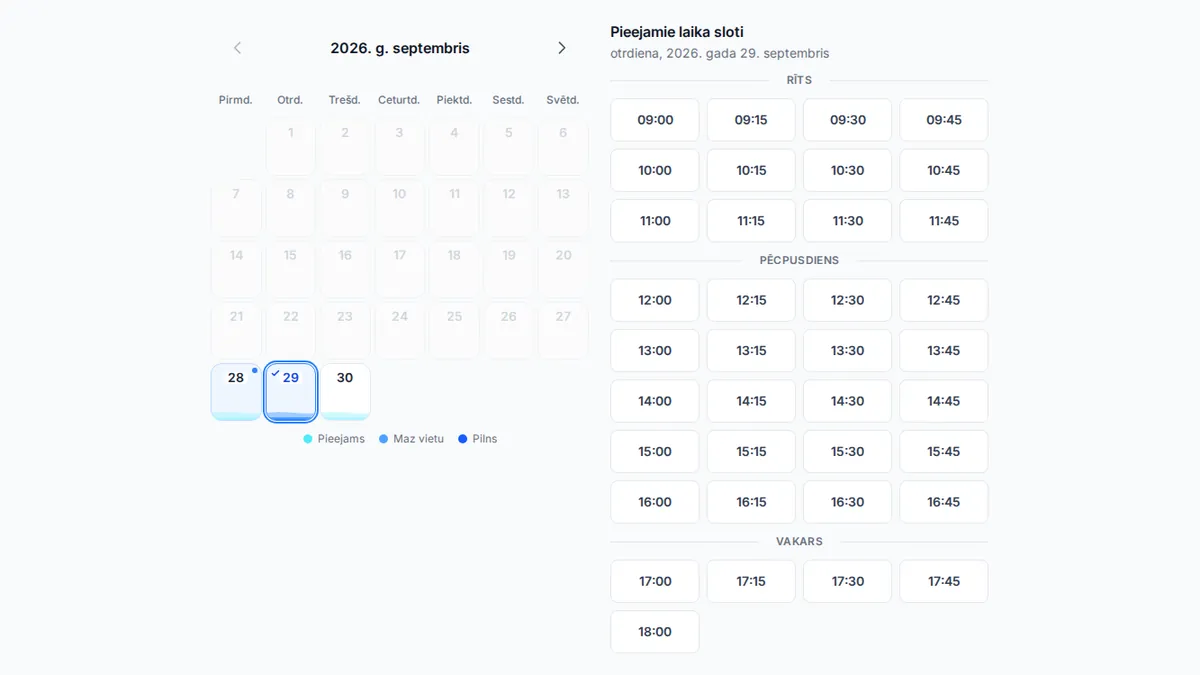Viewport: 1200px width, 675px height.
Task: Pick the 11:15 time slot
Action: coord(751,221)
